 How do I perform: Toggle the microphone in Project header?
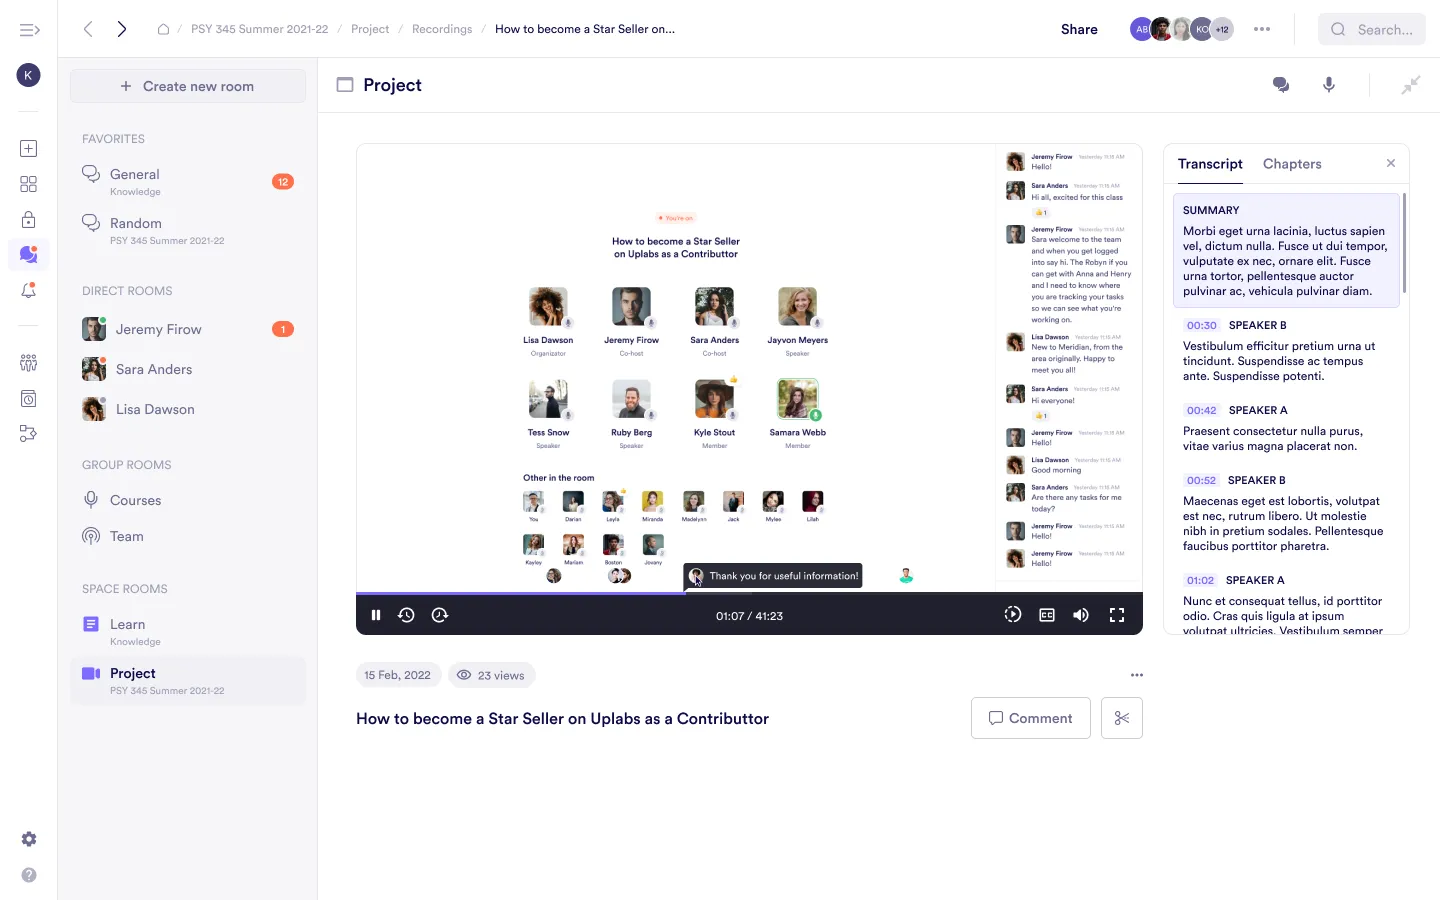[x=1329, y=85]
